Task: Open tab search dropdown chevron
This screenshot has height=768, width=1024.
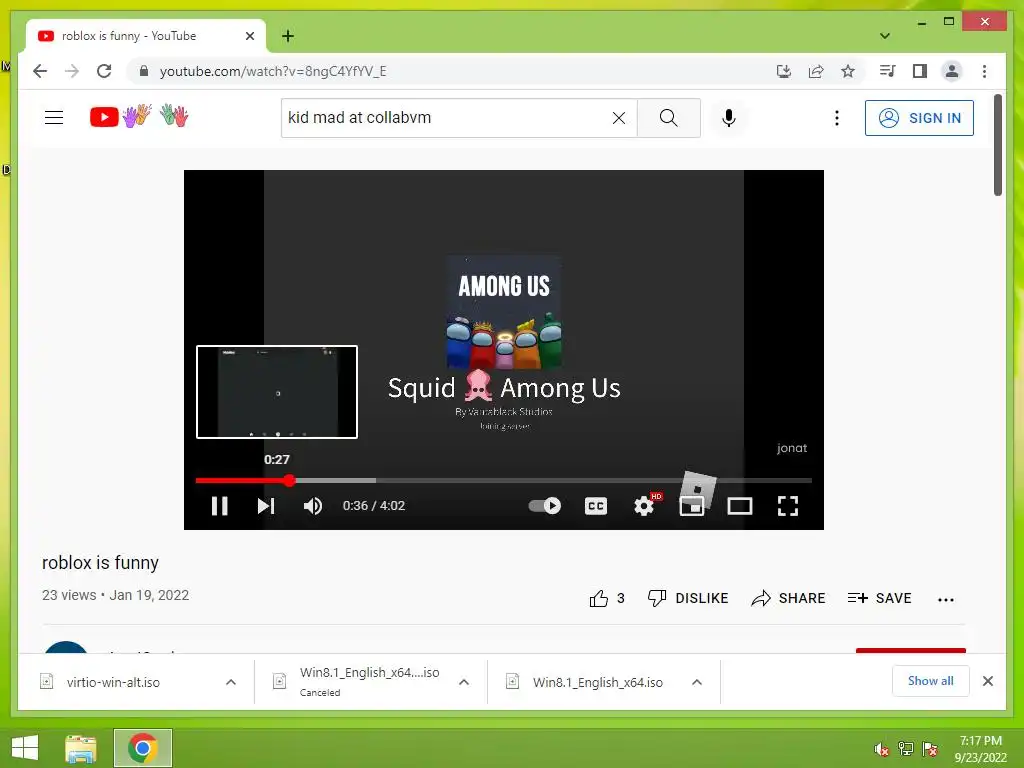Action: click(x=884, y=36)
